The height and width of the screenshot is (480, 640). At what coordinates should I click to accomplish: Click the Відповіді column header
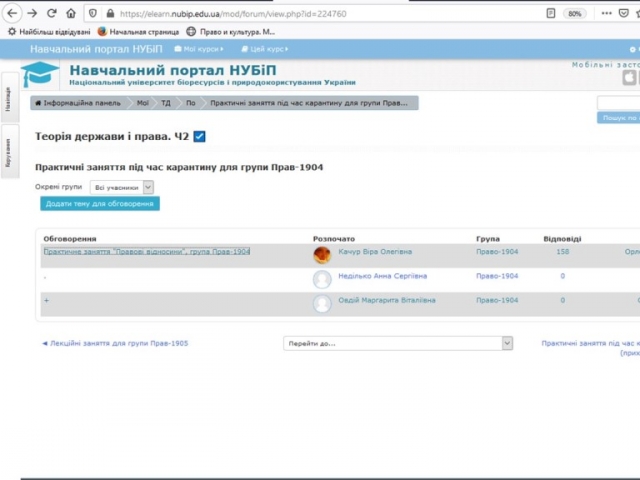click(562, 239)
